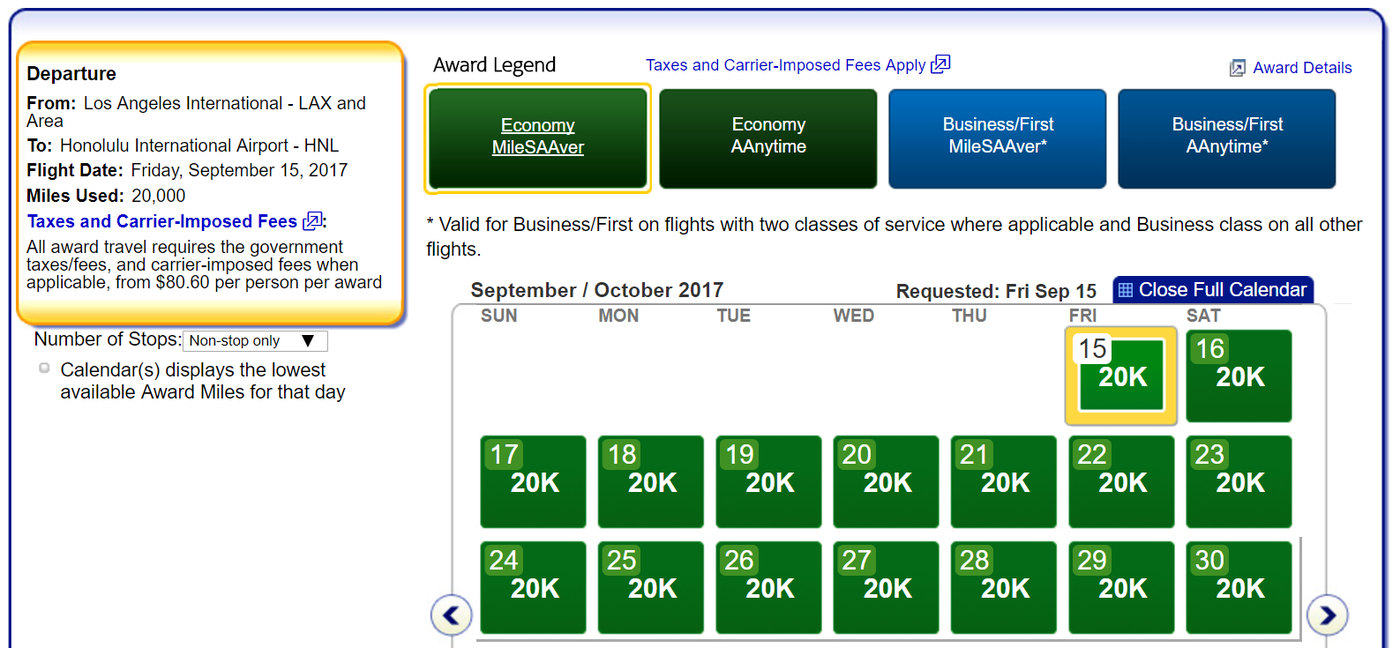This screenshot has height=648, width=1400.
Task: Click the popup icon in Departure box
Action: 313,221
